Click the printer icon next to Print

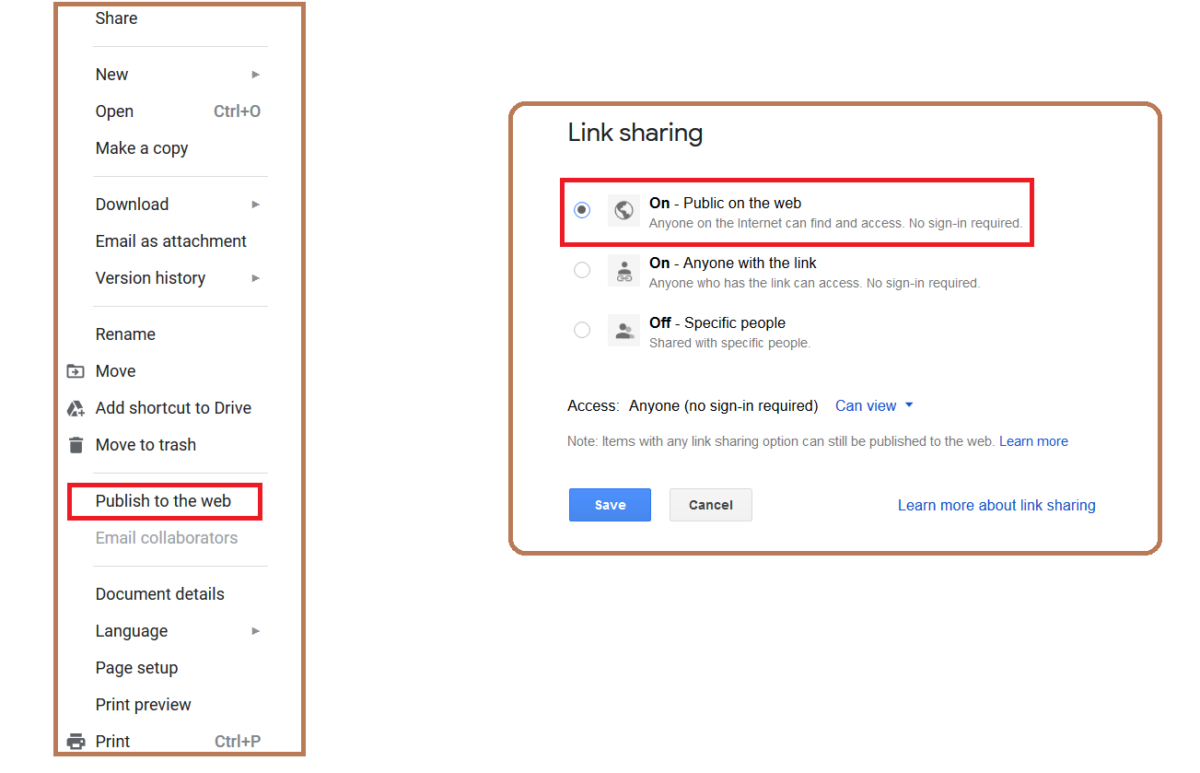tap(74, 740)
